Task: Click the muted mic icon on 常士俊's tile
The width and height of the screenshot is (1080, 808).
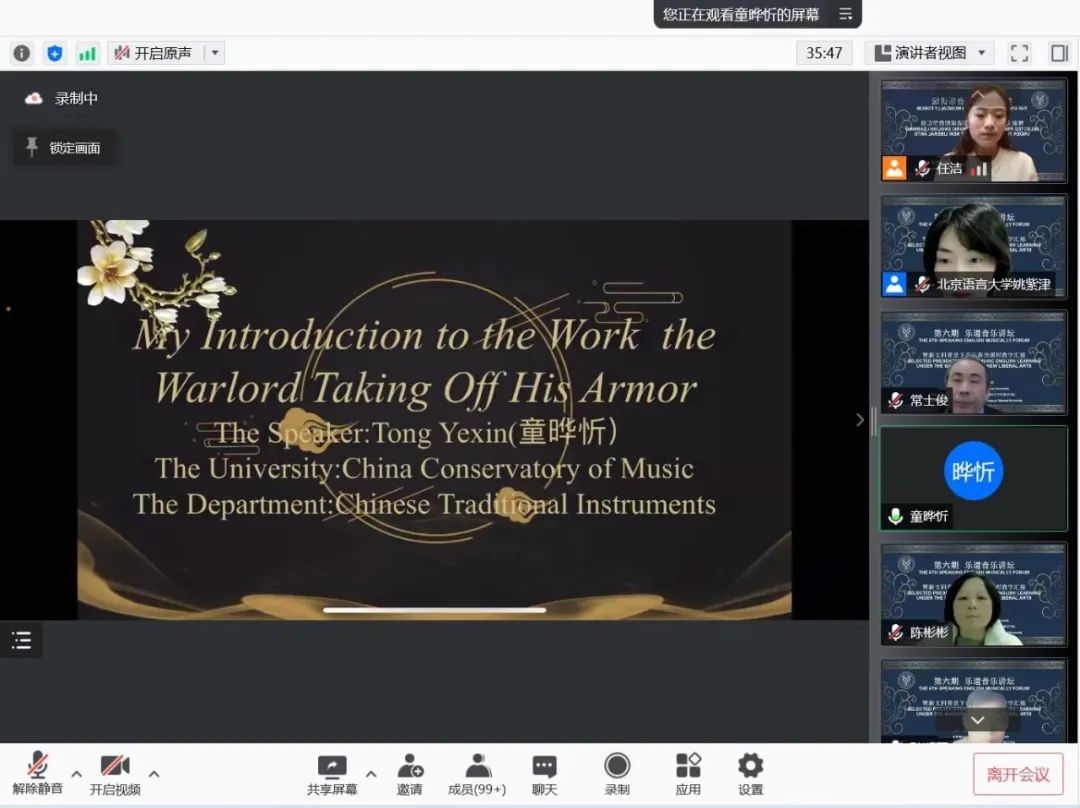Action: [x=895, y=400]
